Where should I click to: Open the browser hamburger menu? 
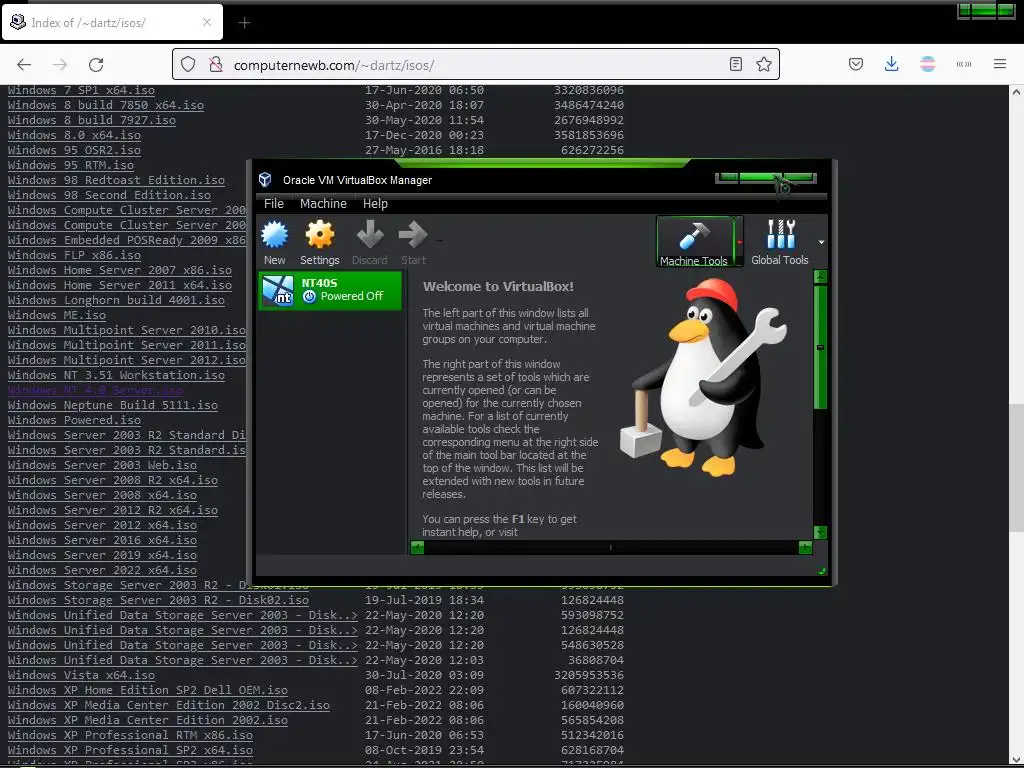999,64
